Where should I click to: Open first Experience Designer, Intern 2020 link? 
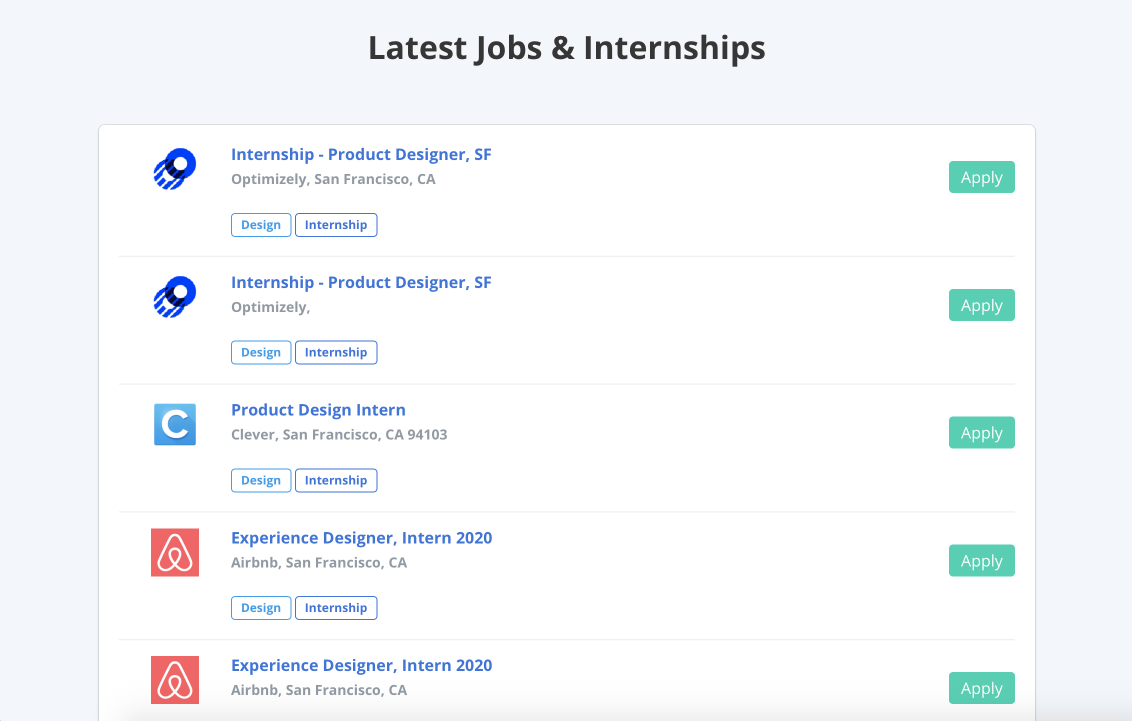point(362,538)
